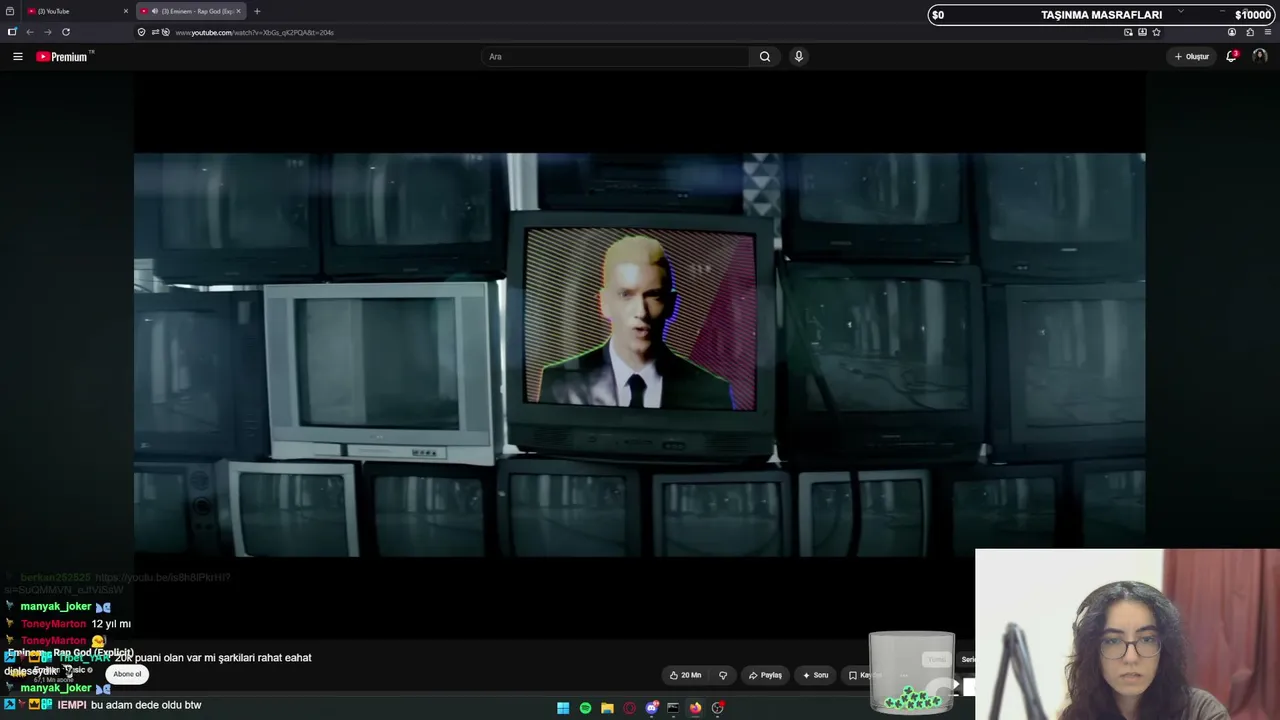
Task: Go forward with the browser arrow
Action: (x=47, y=32)
